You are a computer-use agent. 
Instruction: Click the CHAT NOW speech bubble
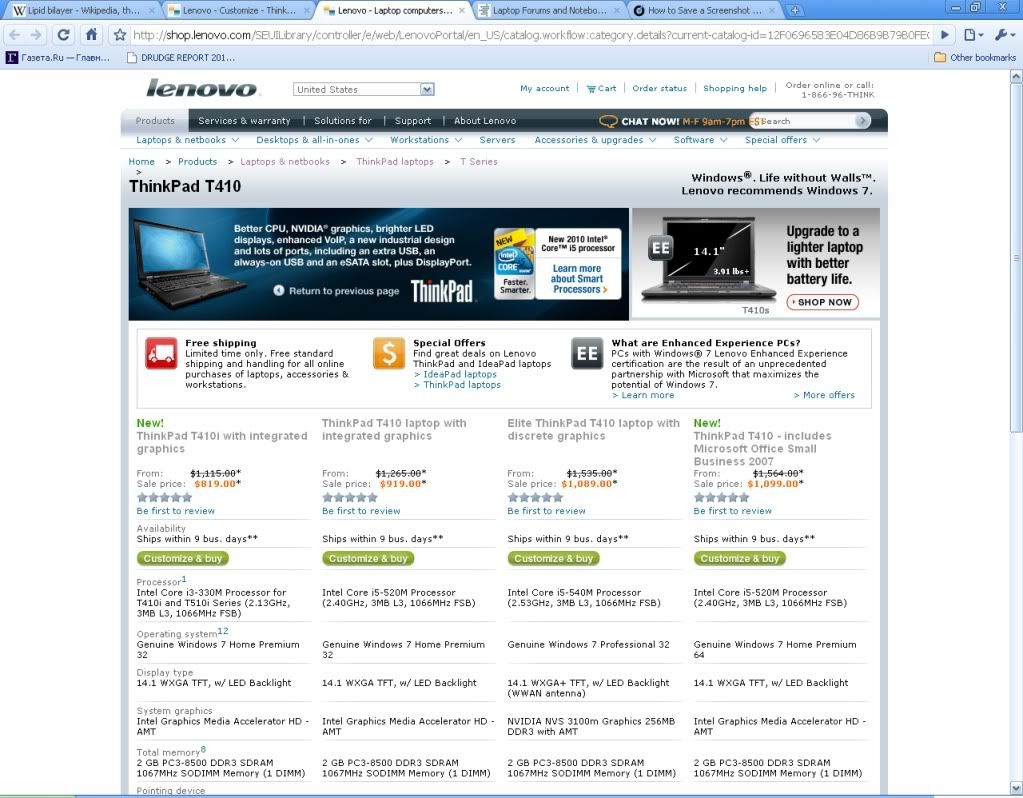608,121
